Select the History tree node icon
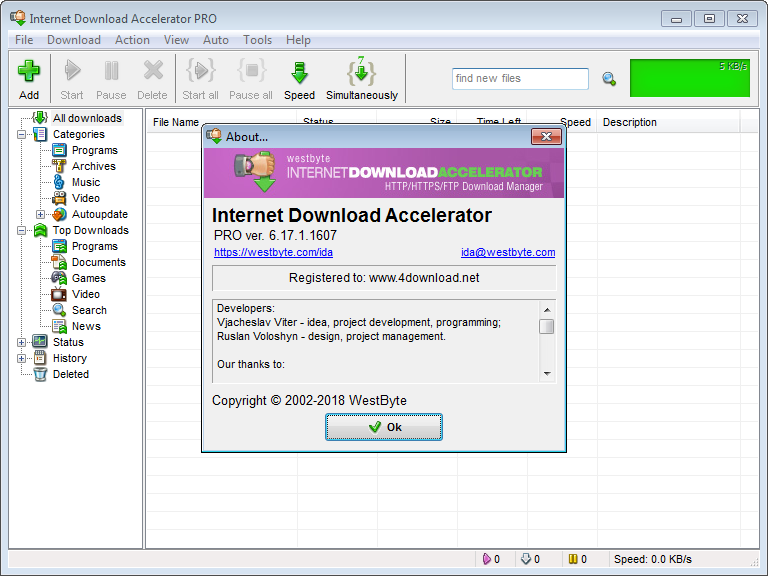 pyautogui.click(x=40, y=358)
